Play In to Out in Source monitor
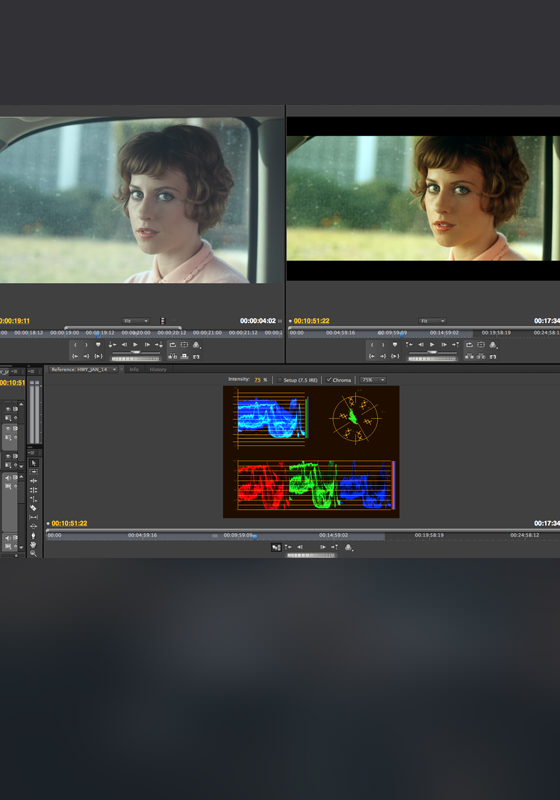The height and width of the screenshot is (800, 560). [98, 356]
